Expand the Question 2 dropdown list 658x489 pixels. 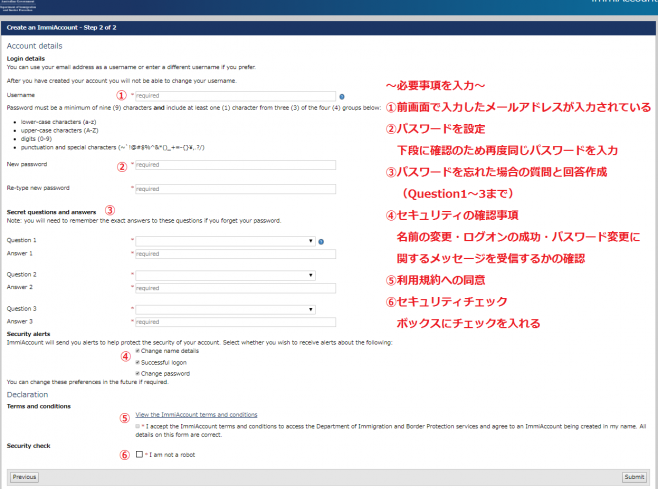[226, 274]
